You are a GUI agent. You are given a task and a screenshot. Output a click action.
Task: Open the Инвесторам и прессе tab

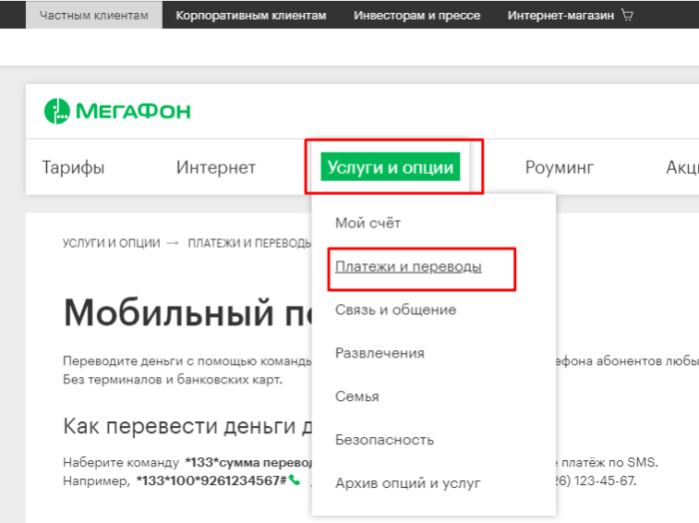pyautogui.click(x=417, y=15)
